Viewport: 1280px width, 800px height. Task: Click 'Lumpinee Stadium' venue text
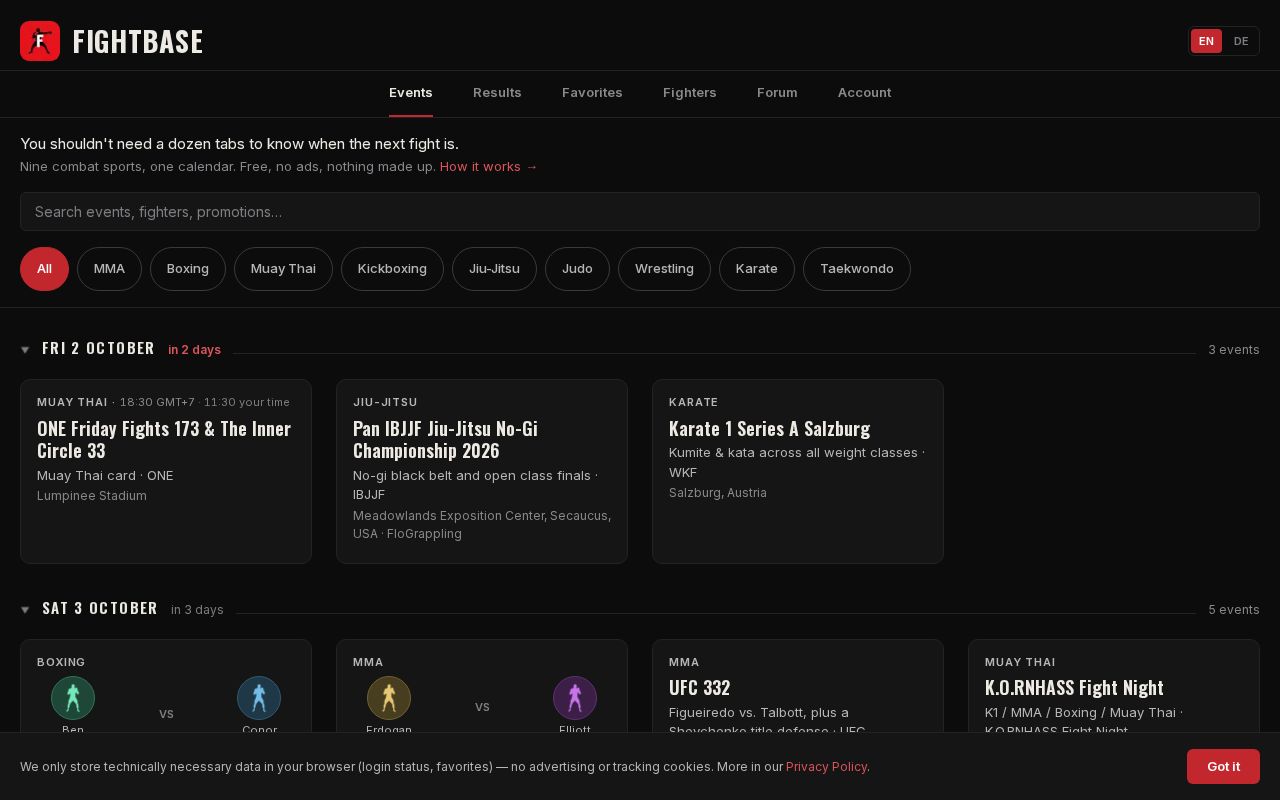[92, 496]
